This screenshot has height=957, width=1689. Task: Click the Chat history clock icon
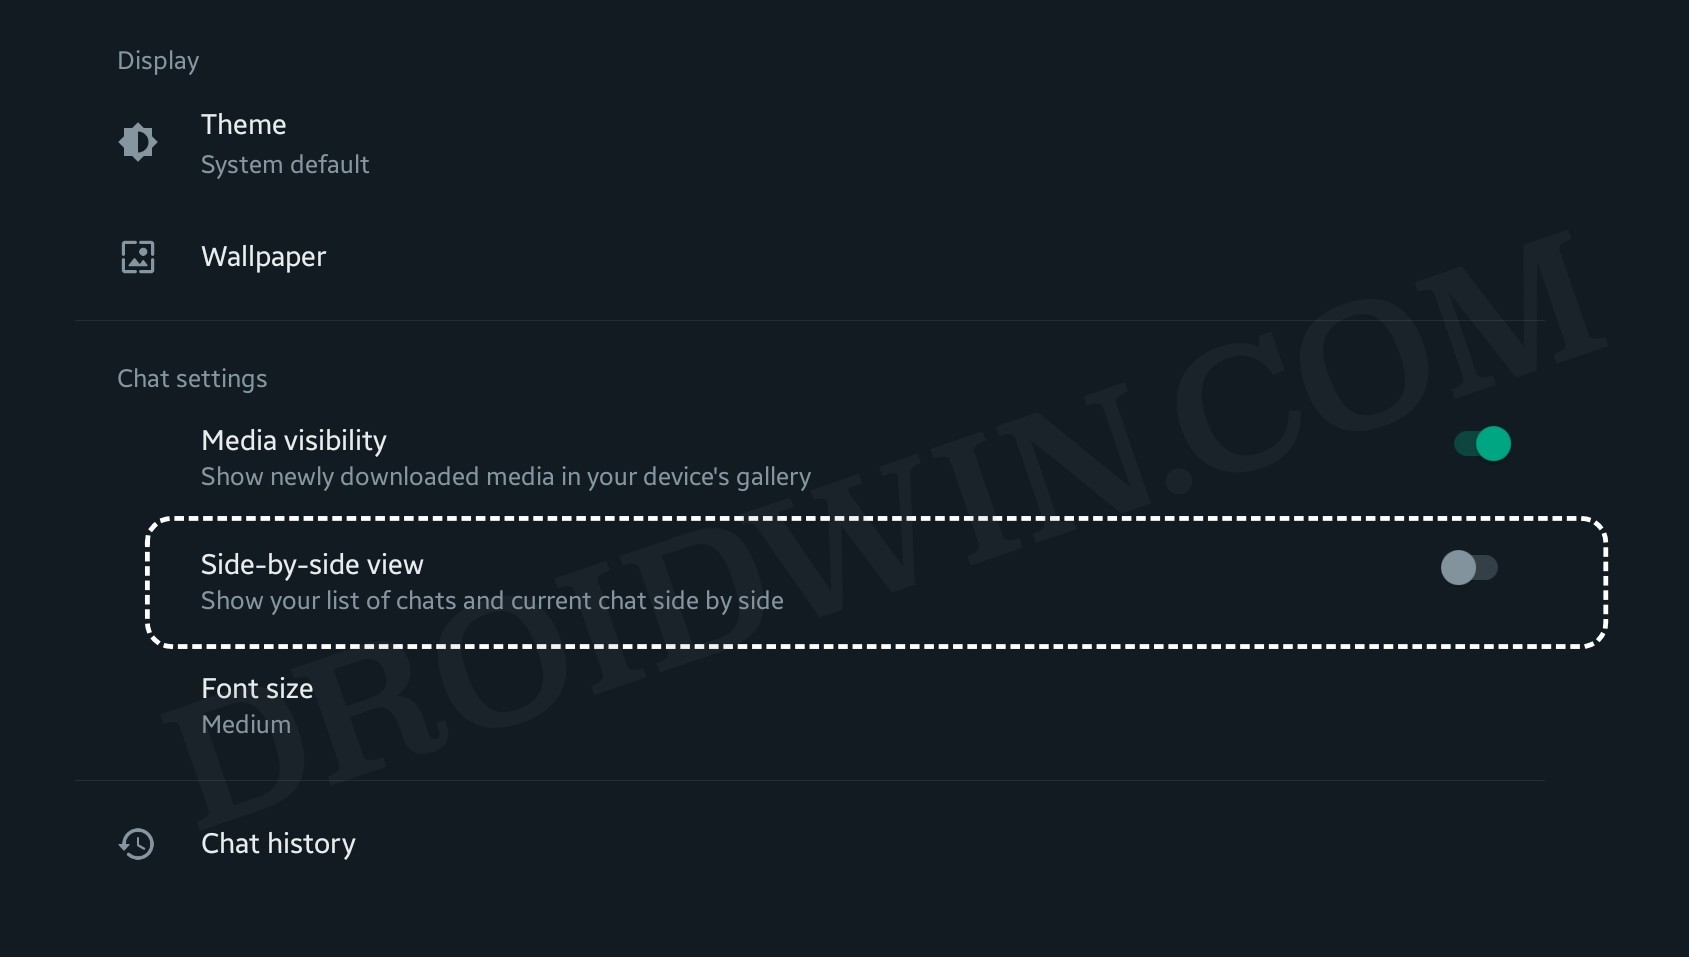click(137, 844)
